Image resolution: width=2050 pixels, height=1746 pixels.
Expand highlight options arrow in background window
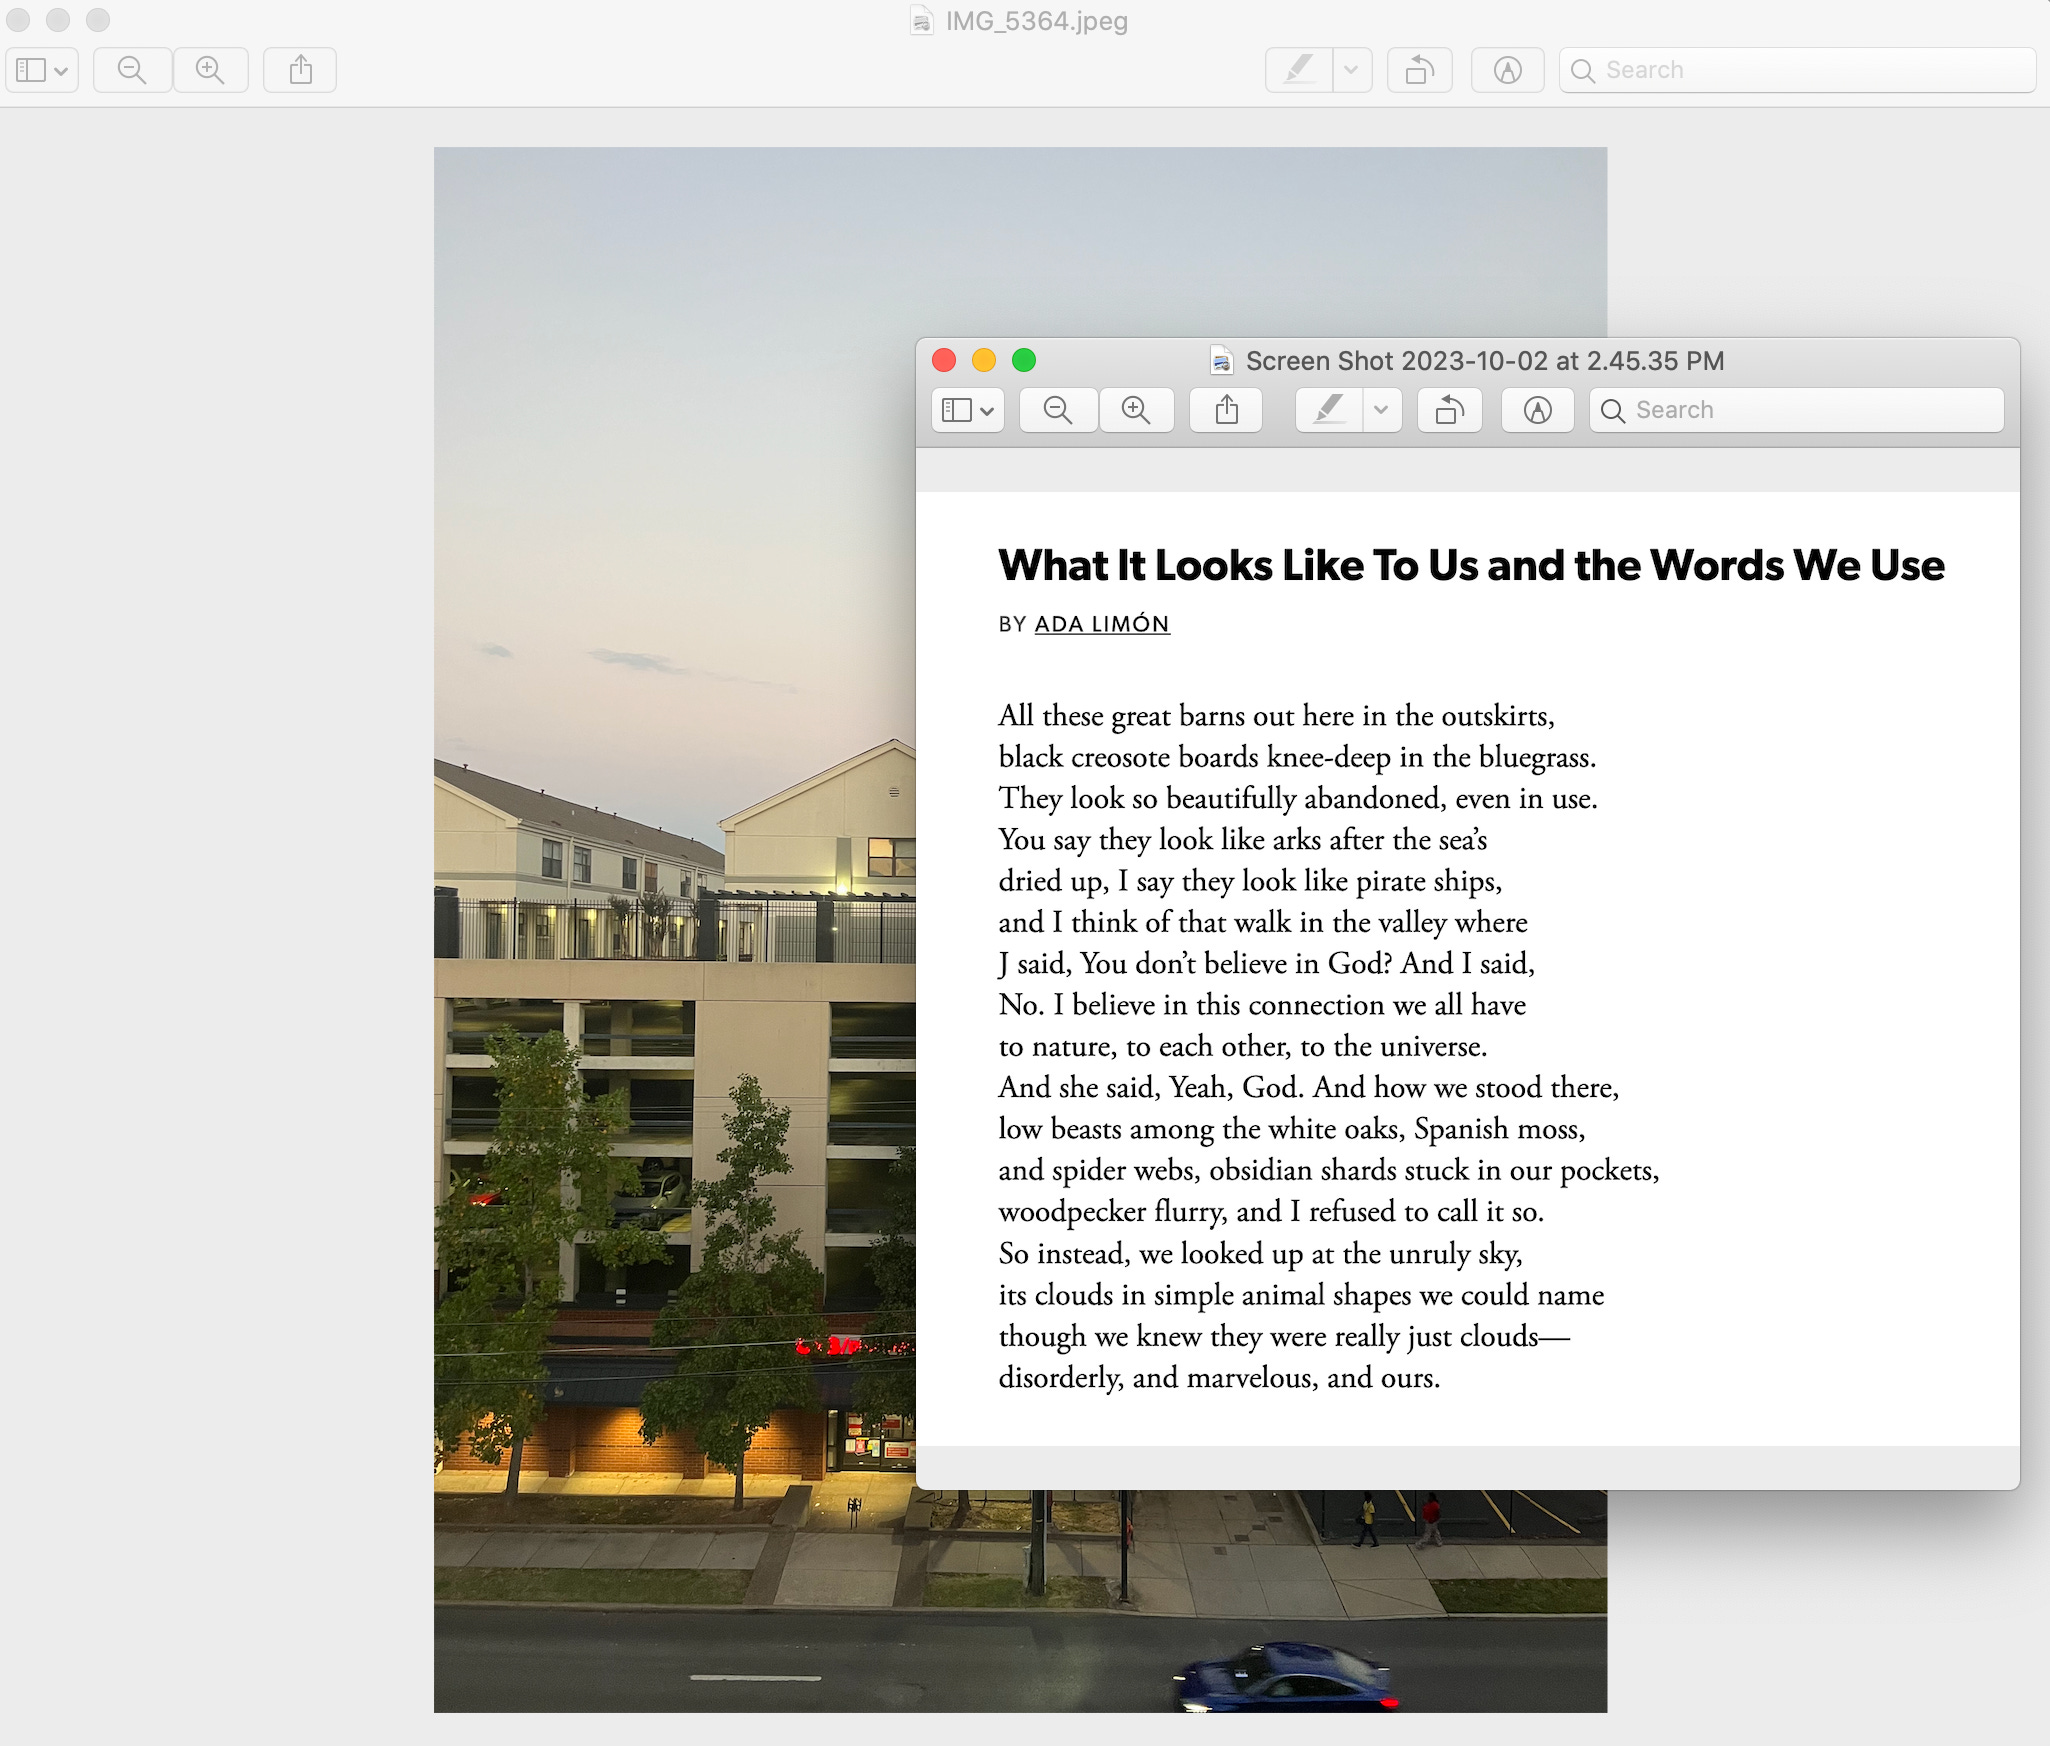(x=1351, y=70)
